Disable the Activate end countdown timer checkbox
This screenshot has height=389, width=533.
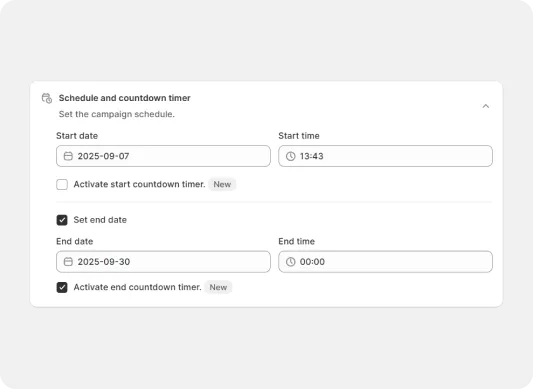click(x=62, y=287)
